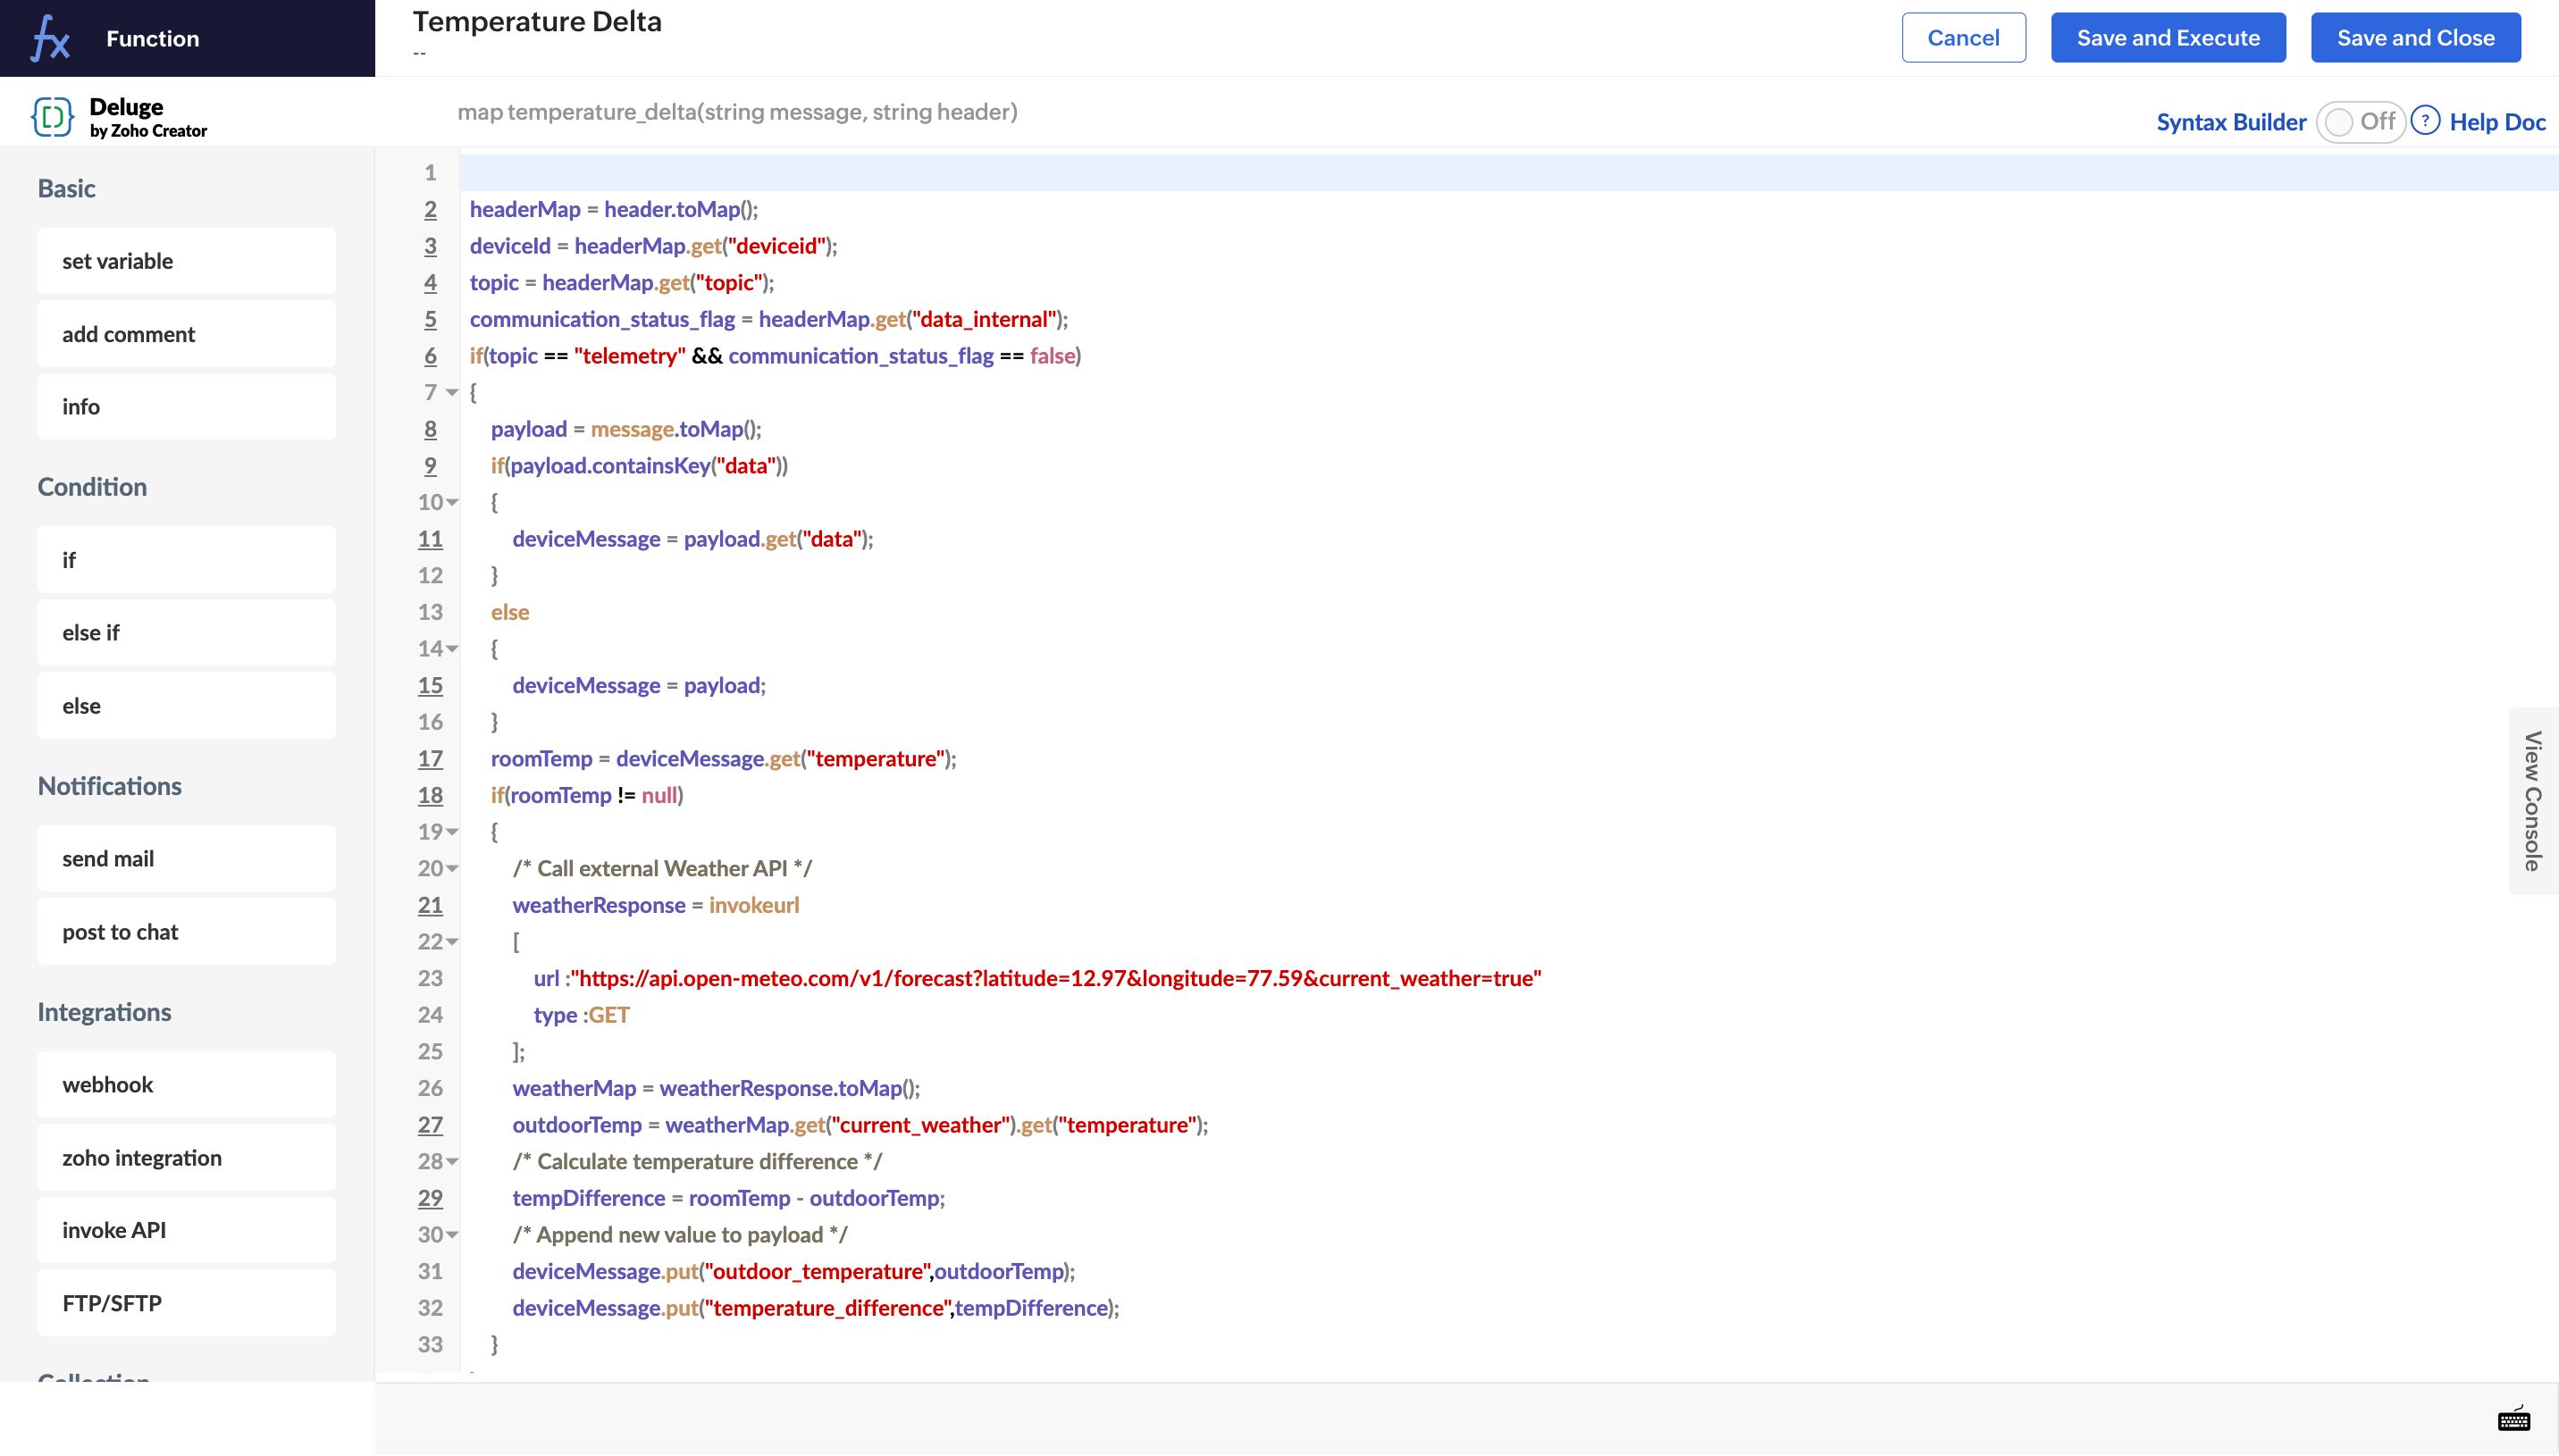Click the Help Doc question mark icon

pos(2424,121)
